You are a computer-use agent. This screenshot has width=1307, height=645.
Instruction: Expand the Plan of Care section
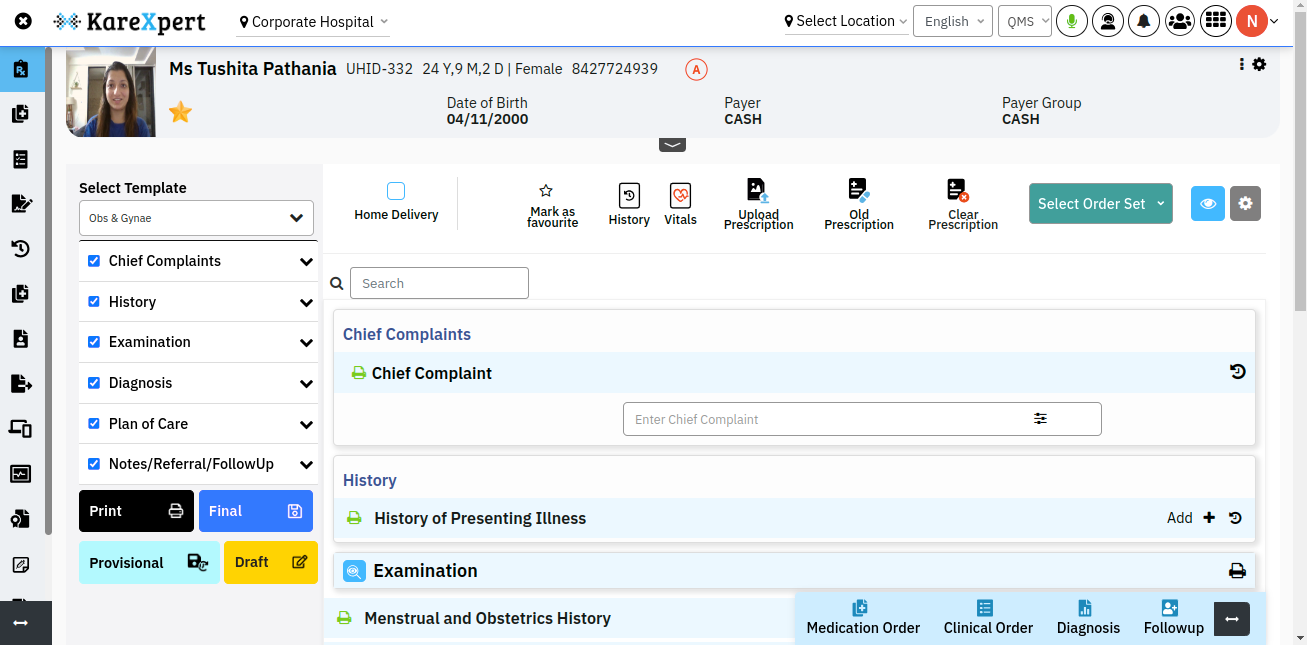tap(305, 423)
